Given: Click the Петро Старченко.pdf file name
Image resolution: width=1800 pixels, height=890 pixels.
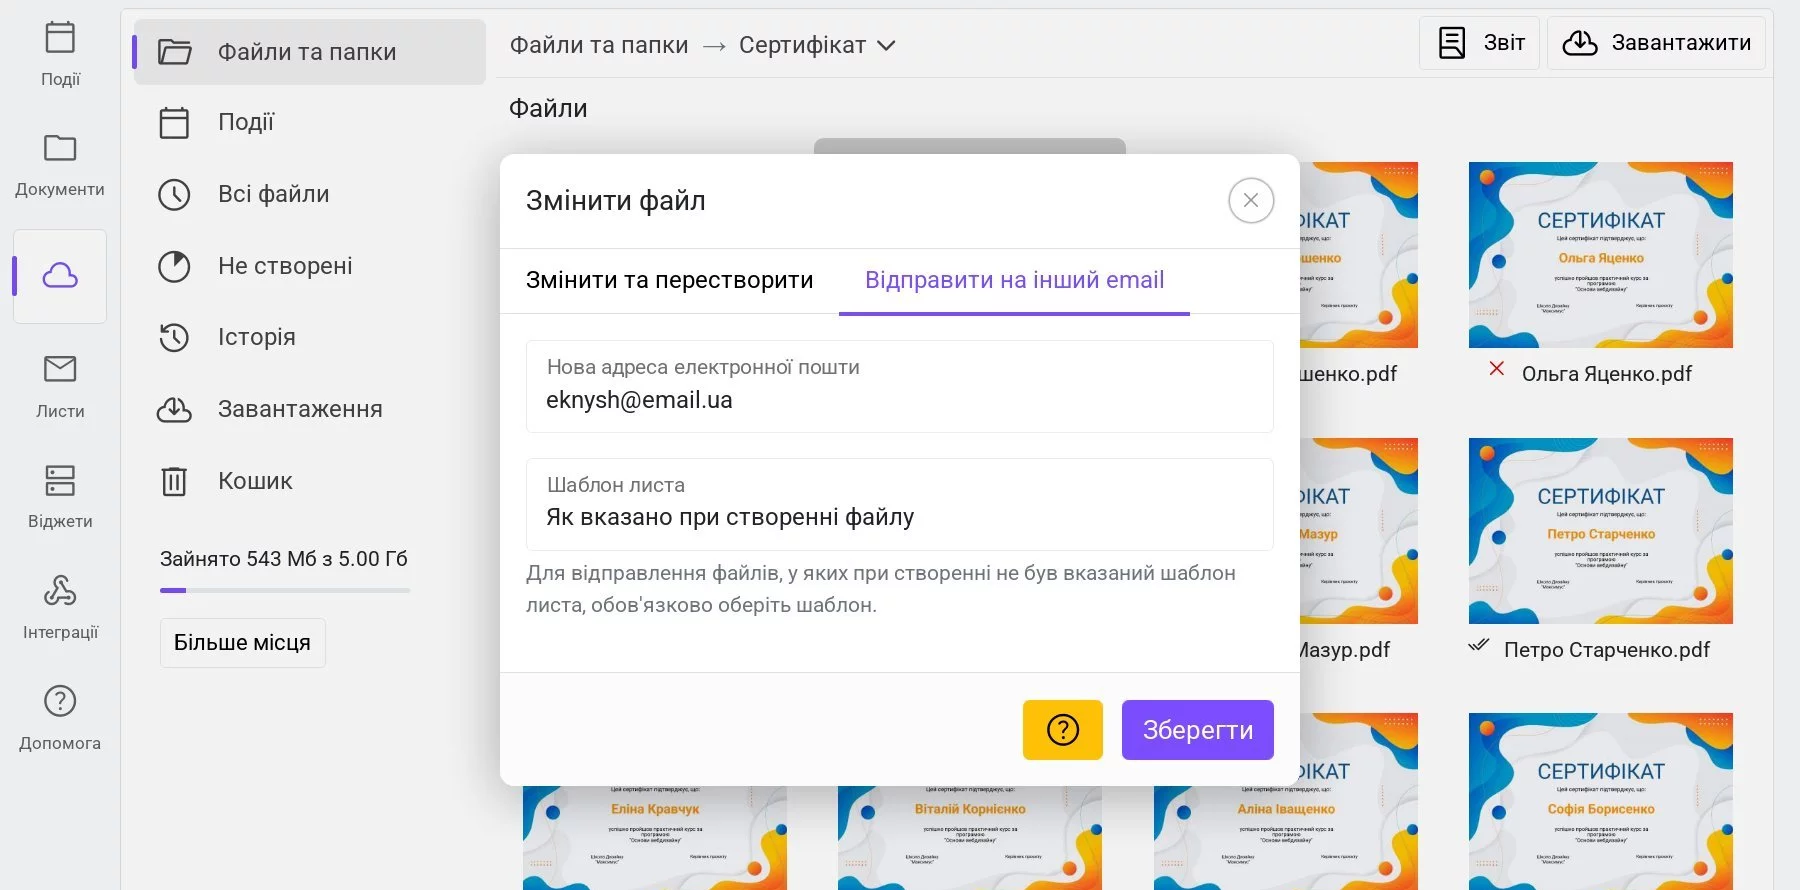Looking at the screenshot, I should coord(1607,650).
